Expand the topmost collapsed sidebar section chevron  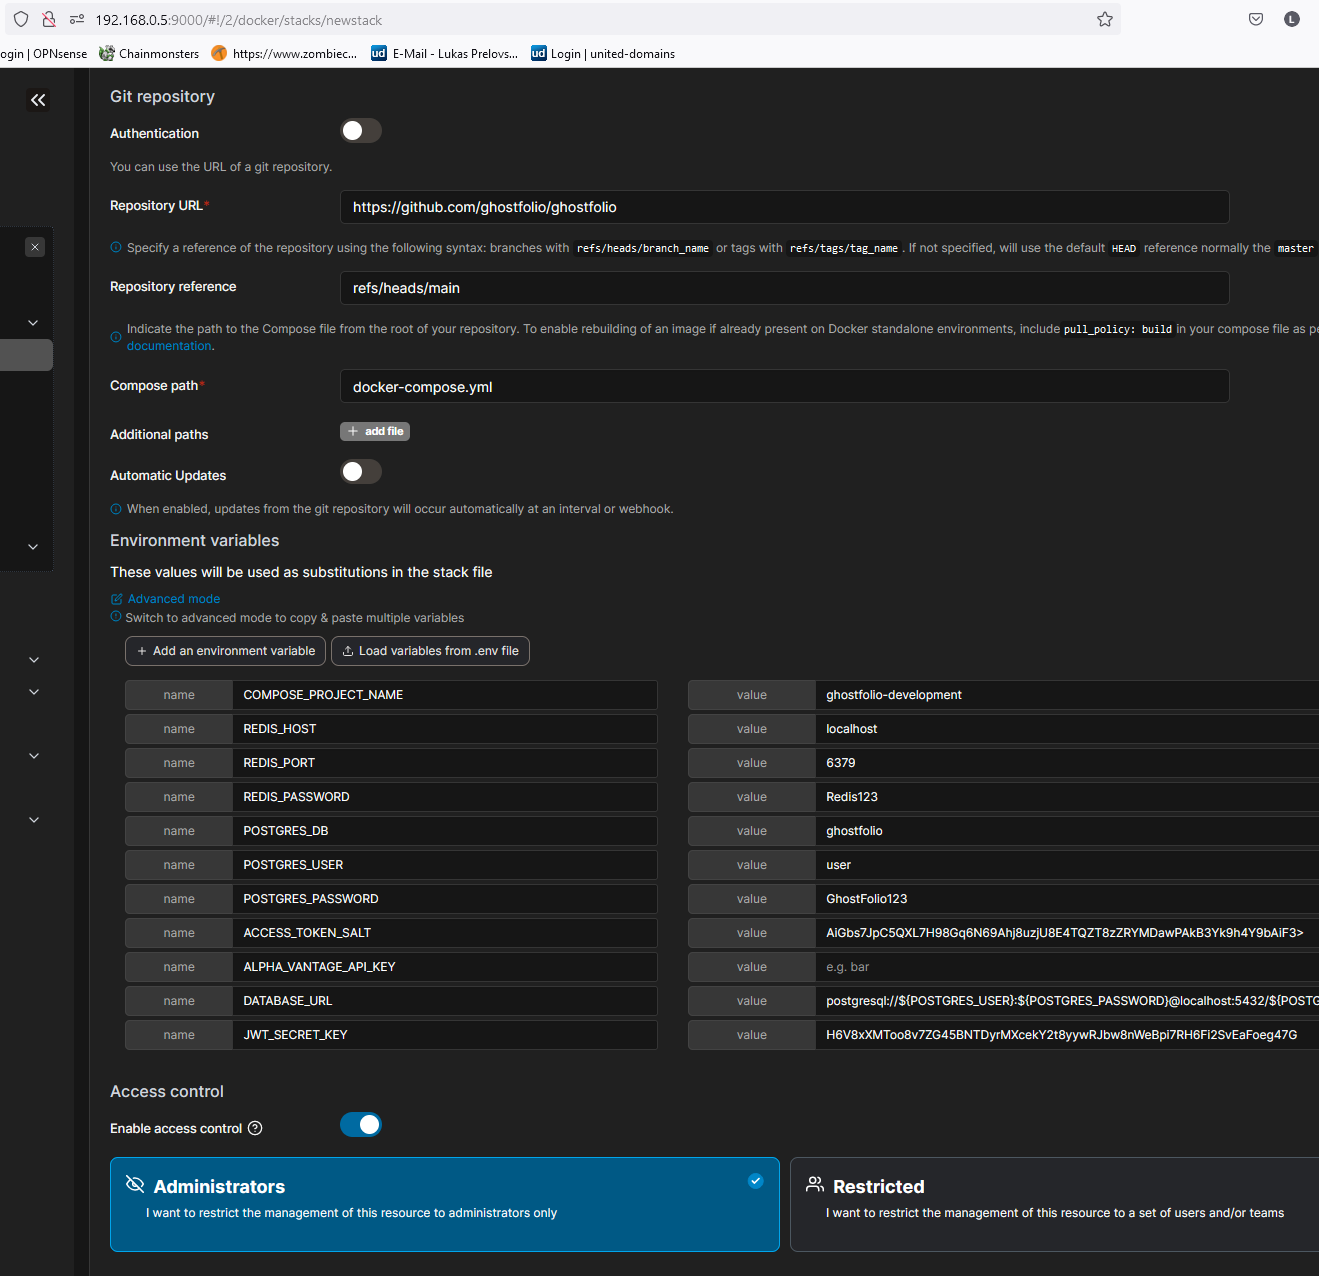point(33,322)
